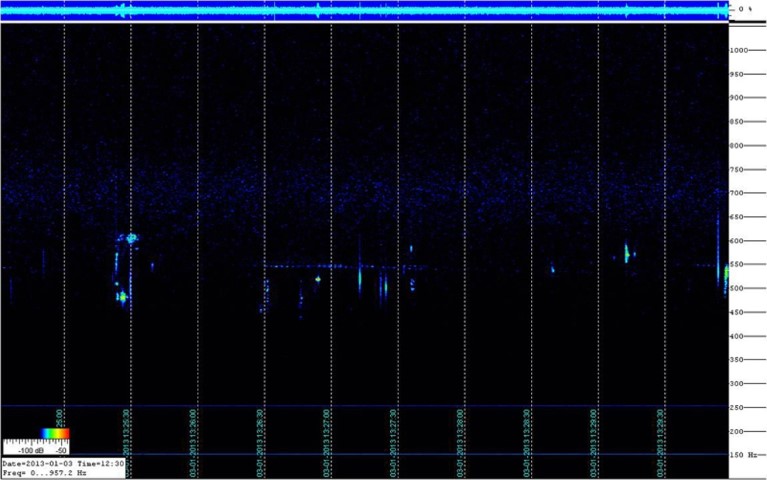Click the 150 Hz frequency axis label

point(744,456)
